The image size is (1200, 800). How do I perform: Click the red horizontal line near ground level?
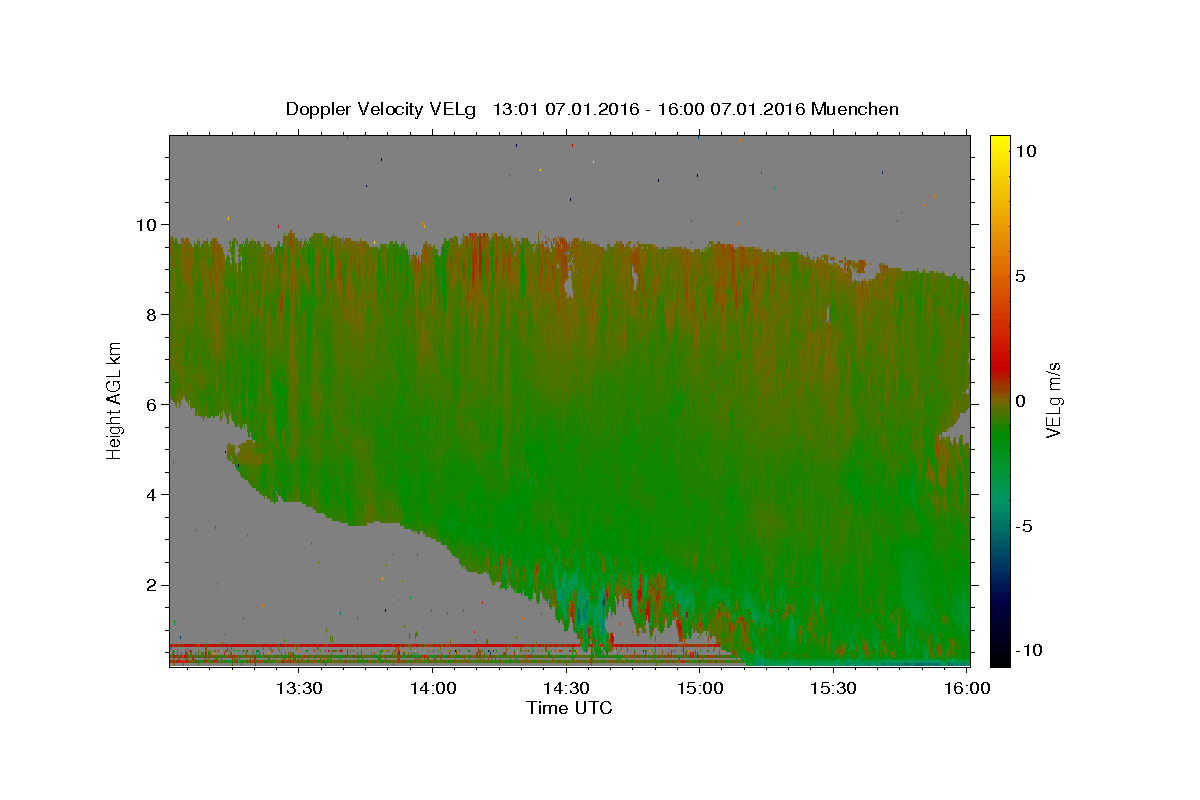coord(445,646)
